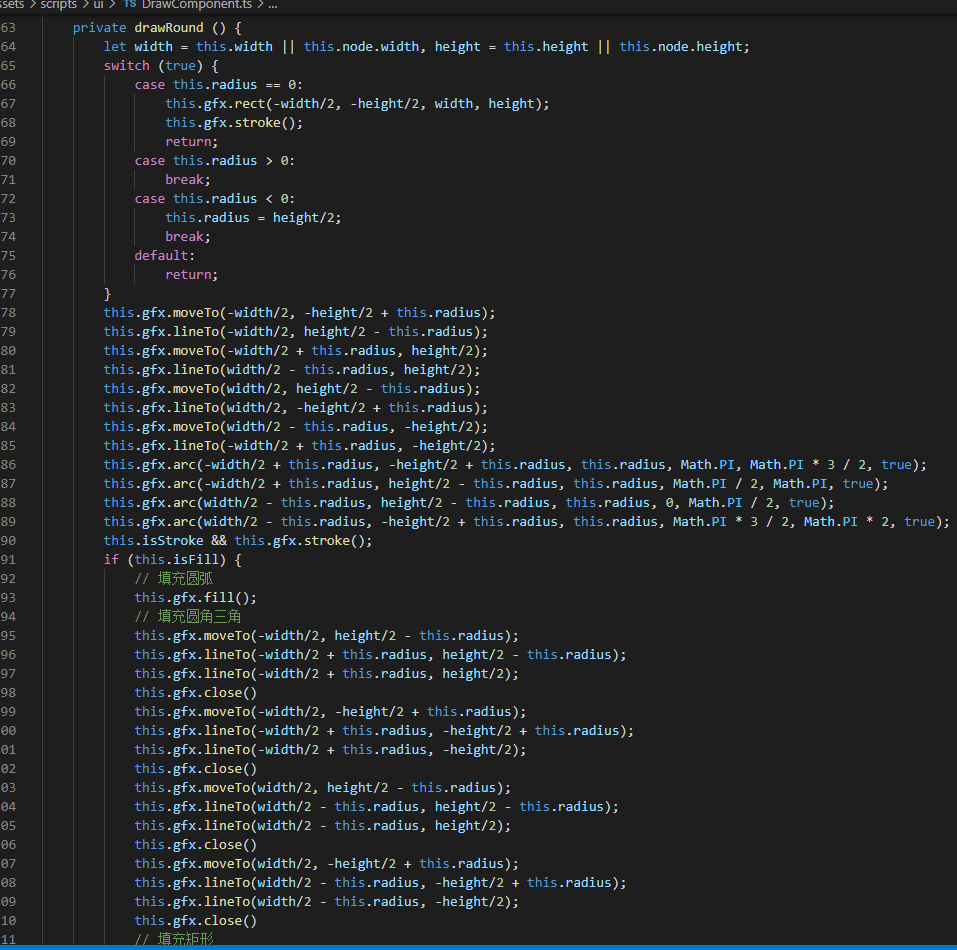Click the arc call on line 86
The height and width of the screenshot is (950, 957).
click(515, 464)
